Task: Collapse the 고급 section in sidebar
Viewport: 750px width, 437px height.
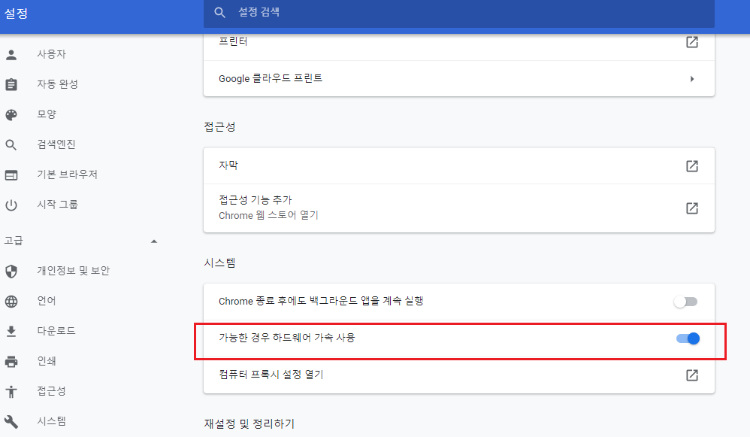Action: point(153,241)
